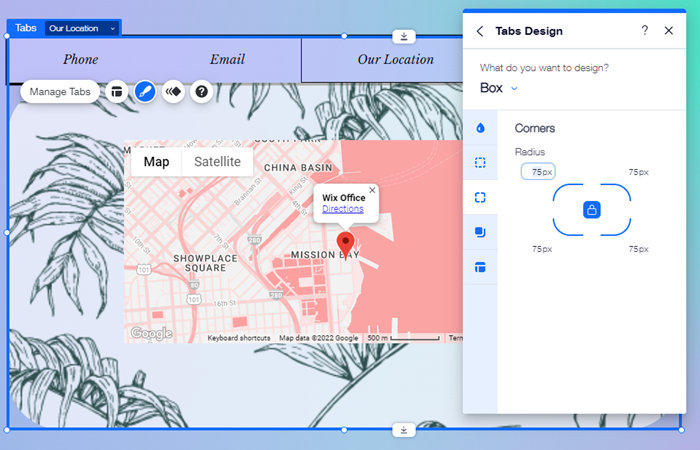Select the Map view button
This screenshot has width=700, height=450.
click(x=156, y=162)
